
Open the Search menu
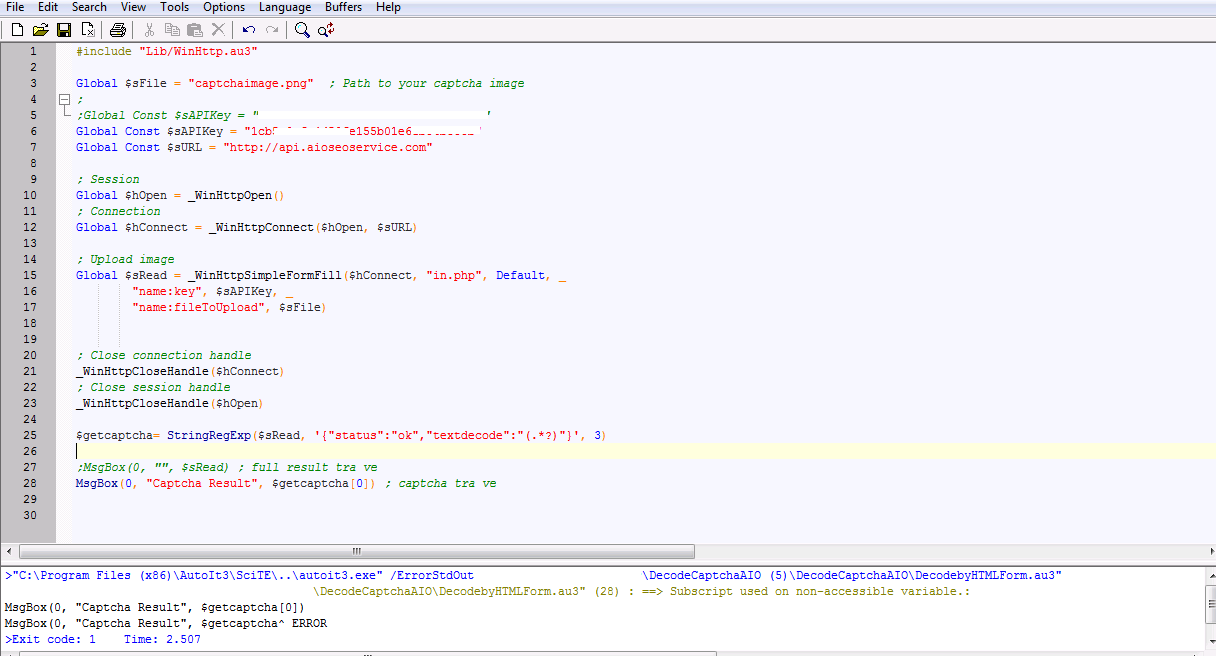coord(89,7)
